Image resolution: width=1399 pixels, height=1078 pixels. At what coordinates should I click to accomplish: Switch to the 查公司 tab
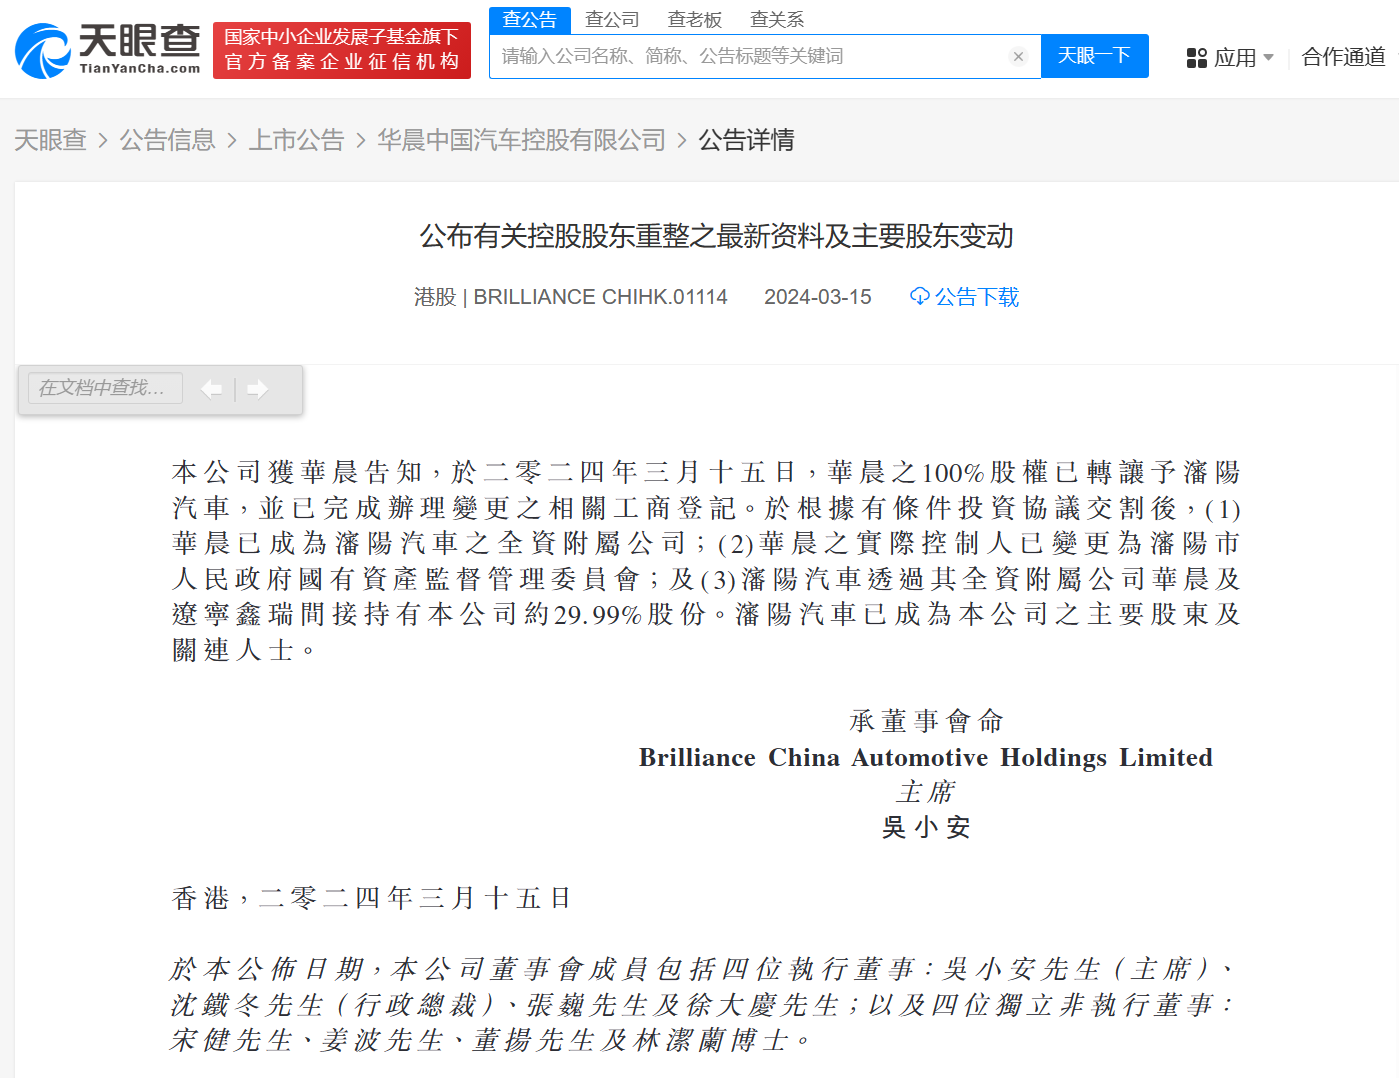click(612, 20)
